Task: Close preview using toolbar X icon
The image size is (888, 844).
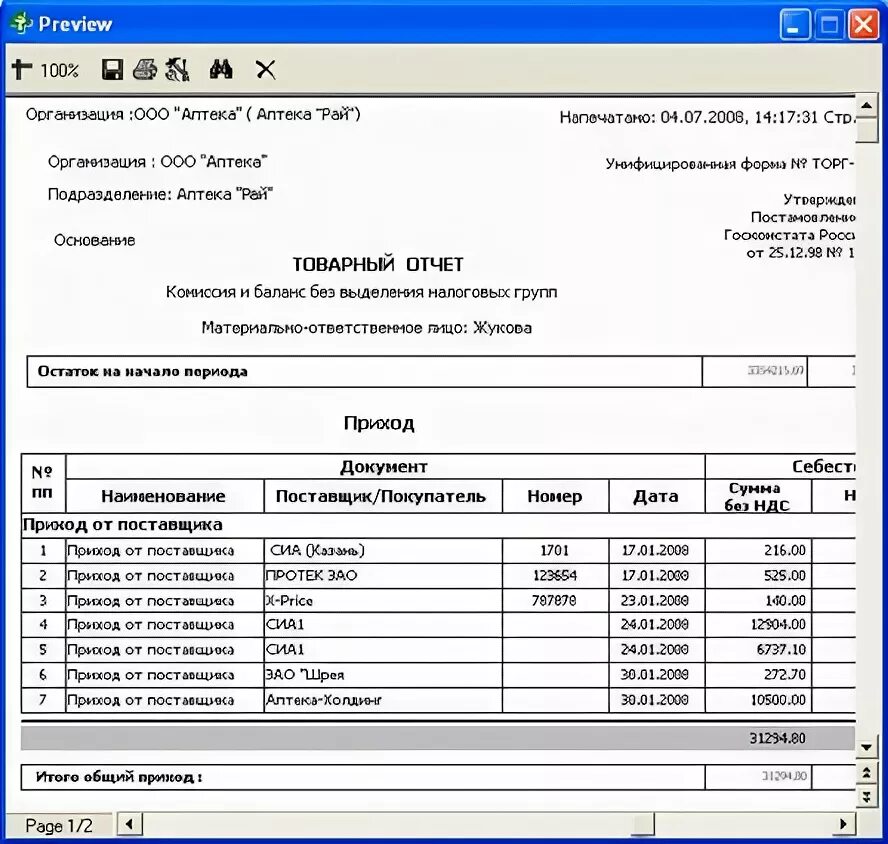Action: click(265, 70)
